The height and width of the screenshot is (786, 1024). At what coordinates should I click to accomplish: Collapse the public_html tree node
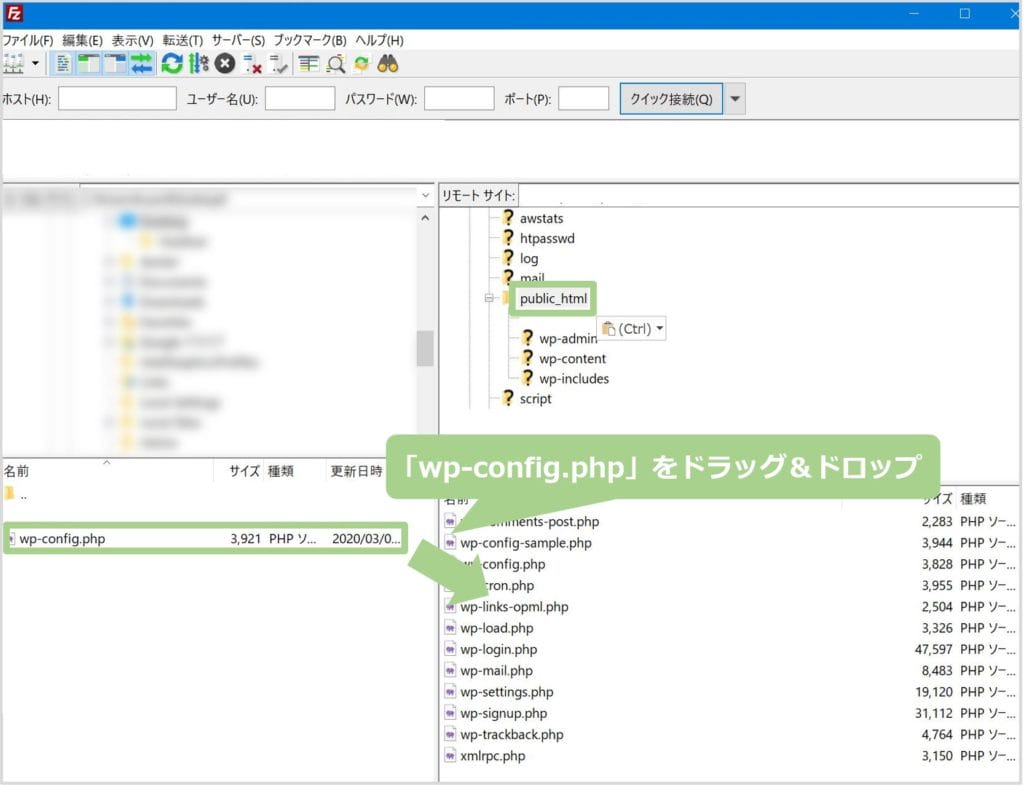(489, 298)
